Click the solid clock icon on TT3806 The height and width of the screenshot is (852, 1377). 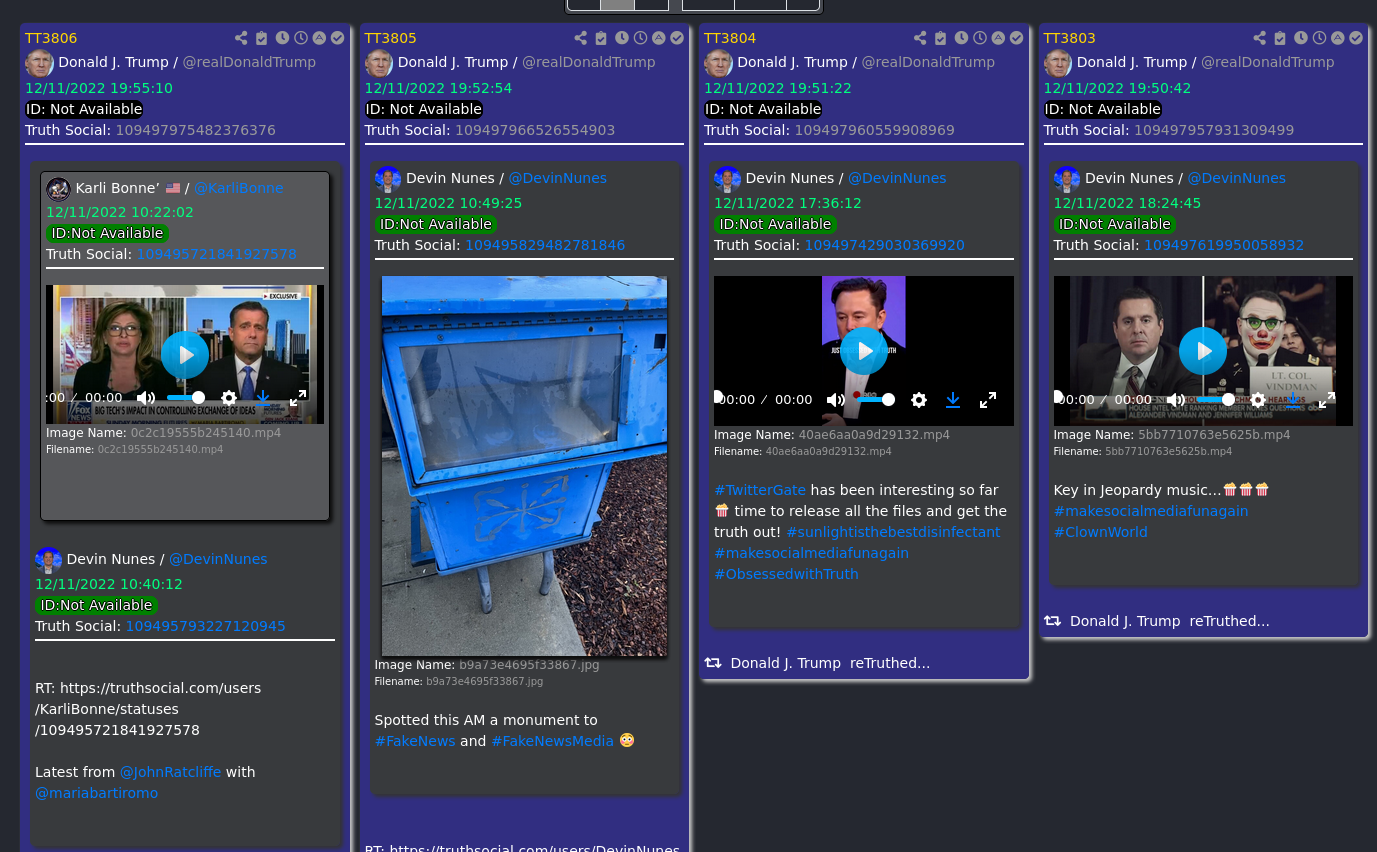[282, 38]
